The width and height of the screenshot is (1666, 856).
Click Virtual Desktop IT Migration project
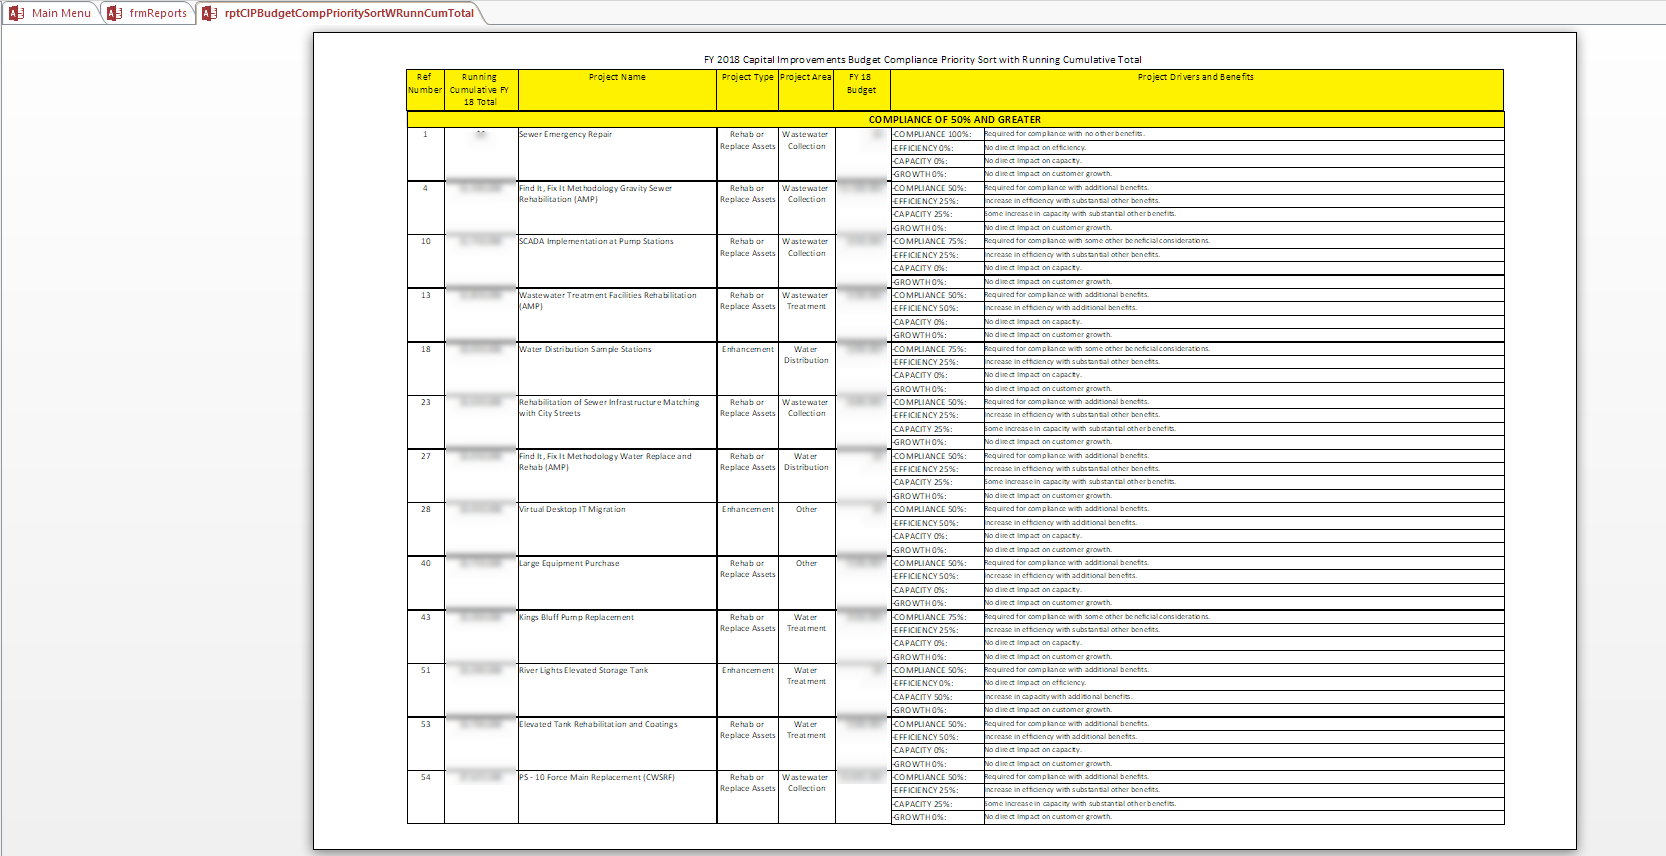[x=572, y=509]
